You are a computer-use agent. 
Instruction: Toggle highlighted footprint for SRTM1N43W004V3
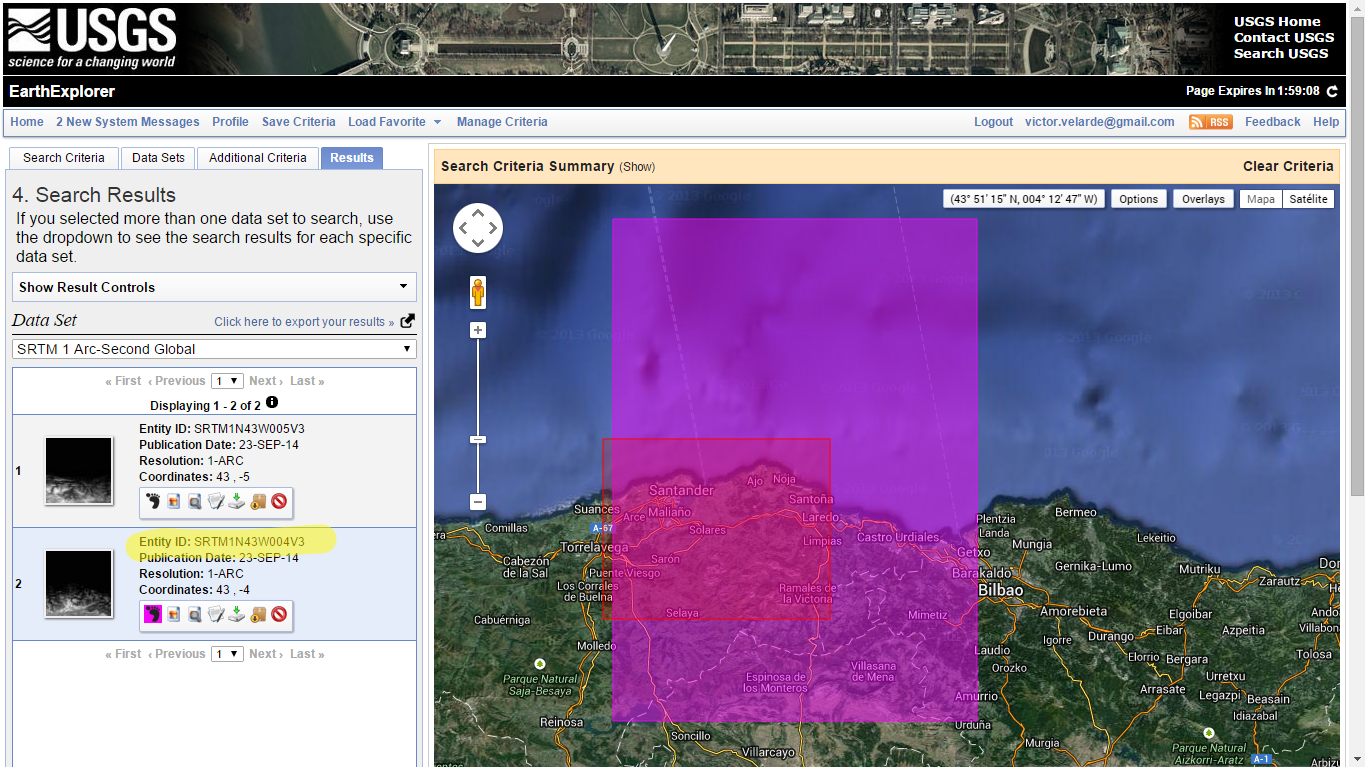tap(152, 614)
